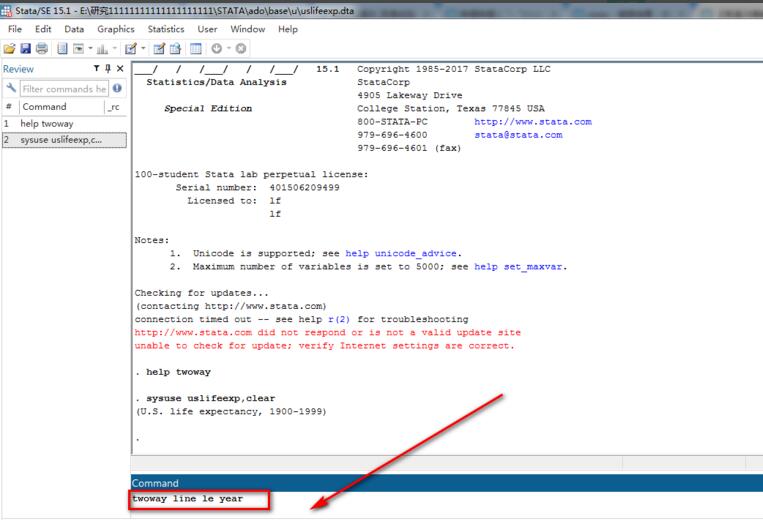Screen dimensions: 763x523
Task: Click the Filter commands input field
Action: coord(64,89)
